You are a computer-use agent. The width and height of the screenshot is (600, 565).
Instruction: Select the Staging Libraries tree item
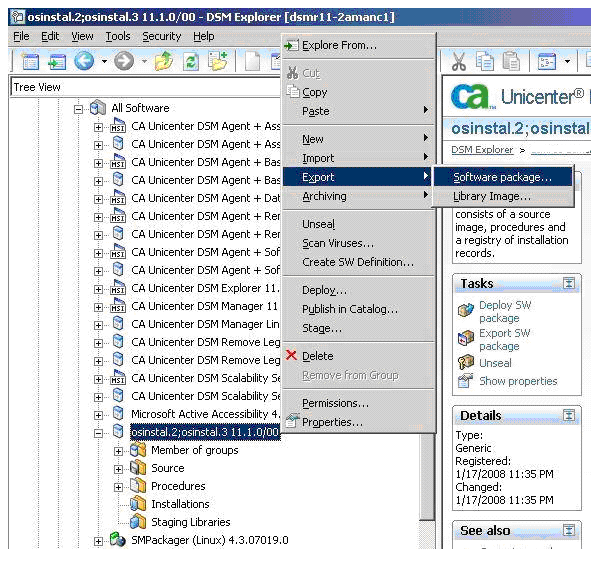[x=190, y=522]
